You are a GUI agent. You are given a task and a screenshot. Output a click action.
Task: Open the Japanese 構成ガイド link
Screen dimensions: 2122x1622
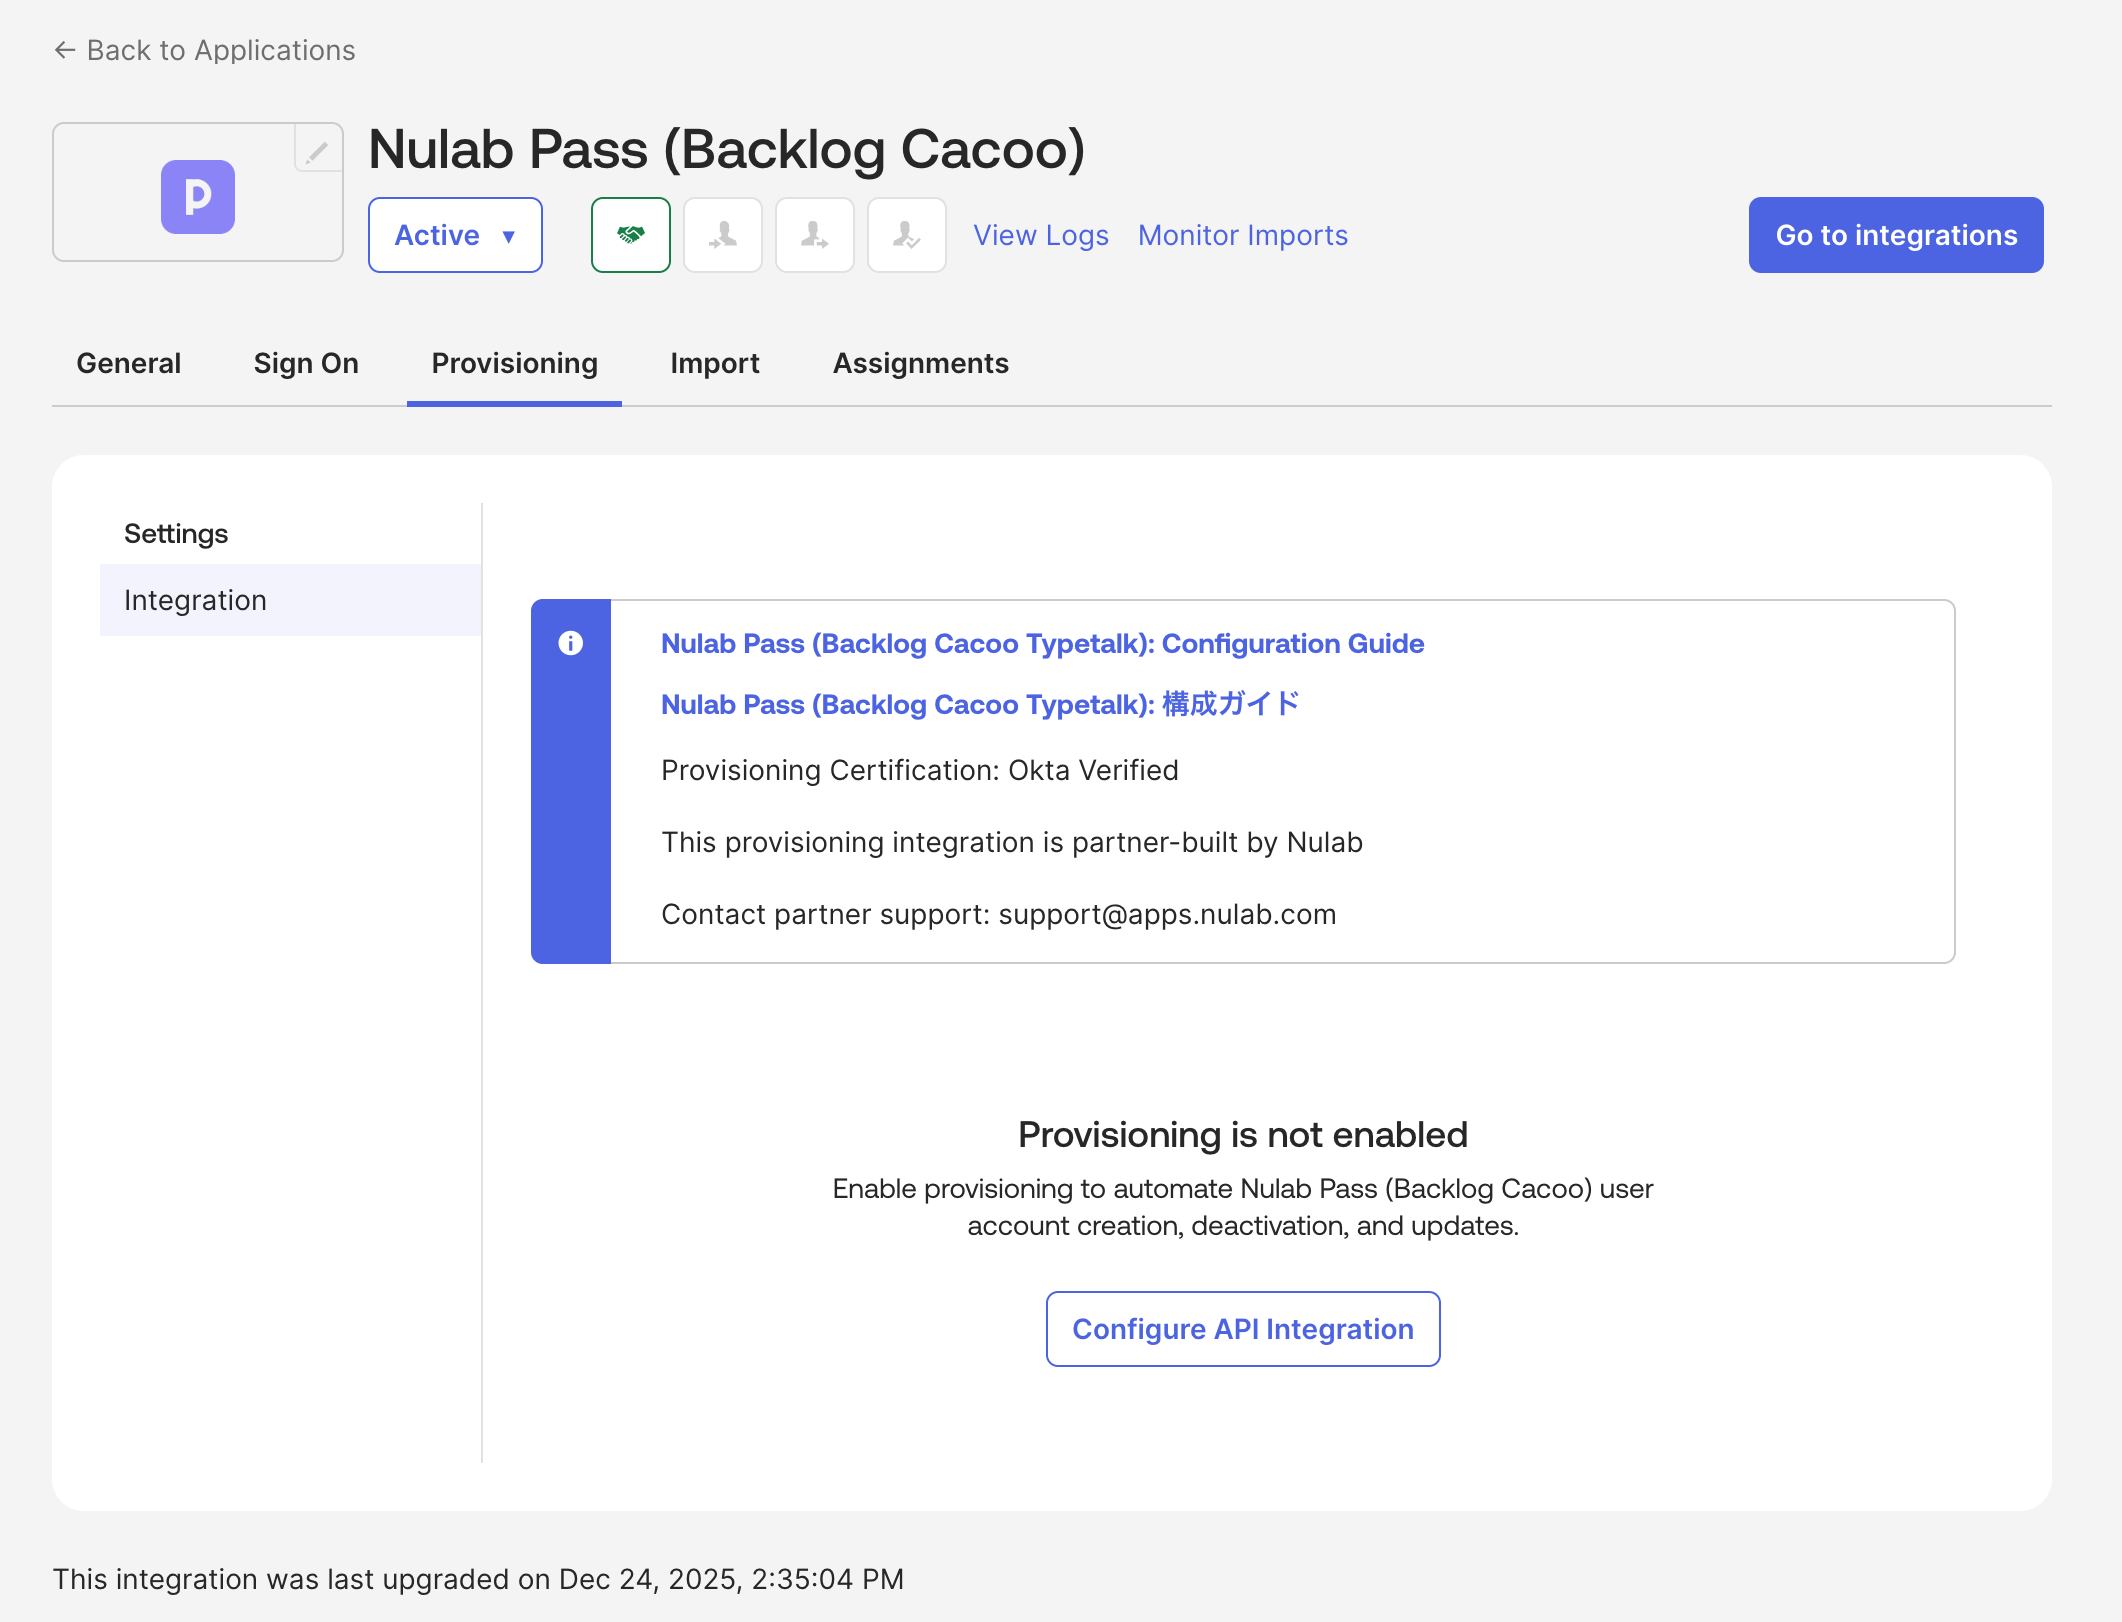point(980,704)
